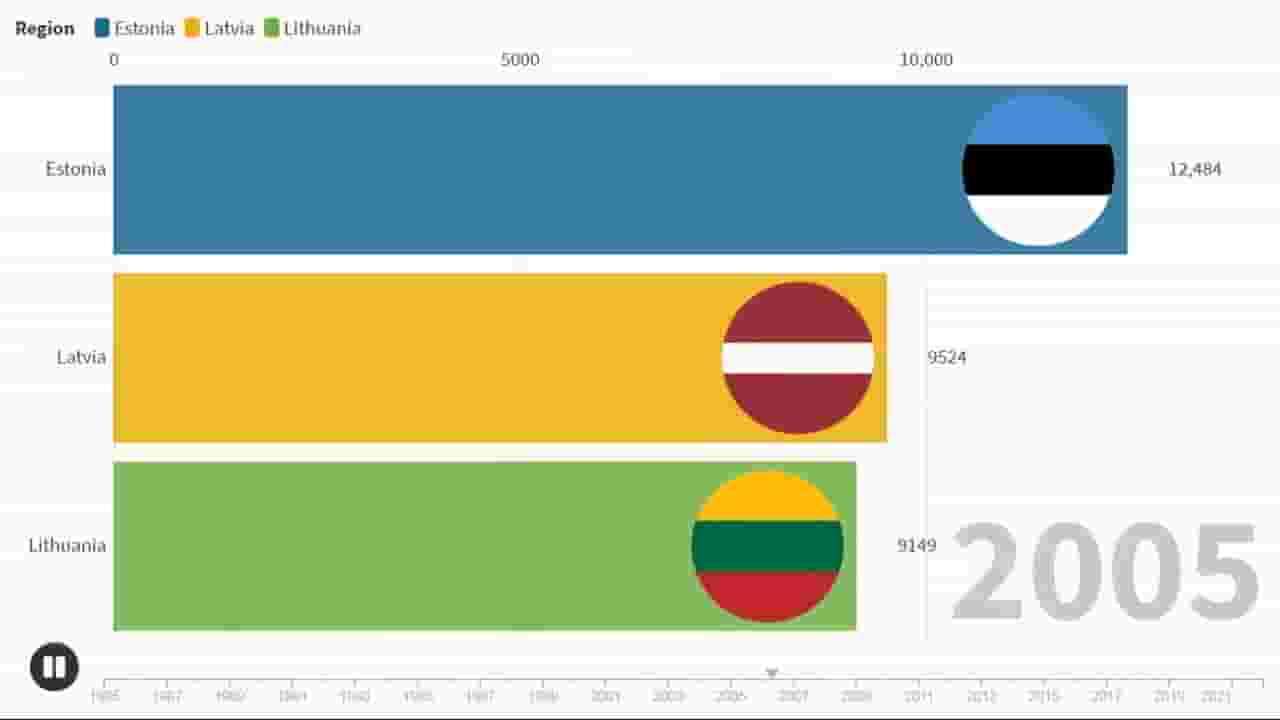Toggle the Estonia legend item
This screenshot has width=1280, height=720.
135,28
